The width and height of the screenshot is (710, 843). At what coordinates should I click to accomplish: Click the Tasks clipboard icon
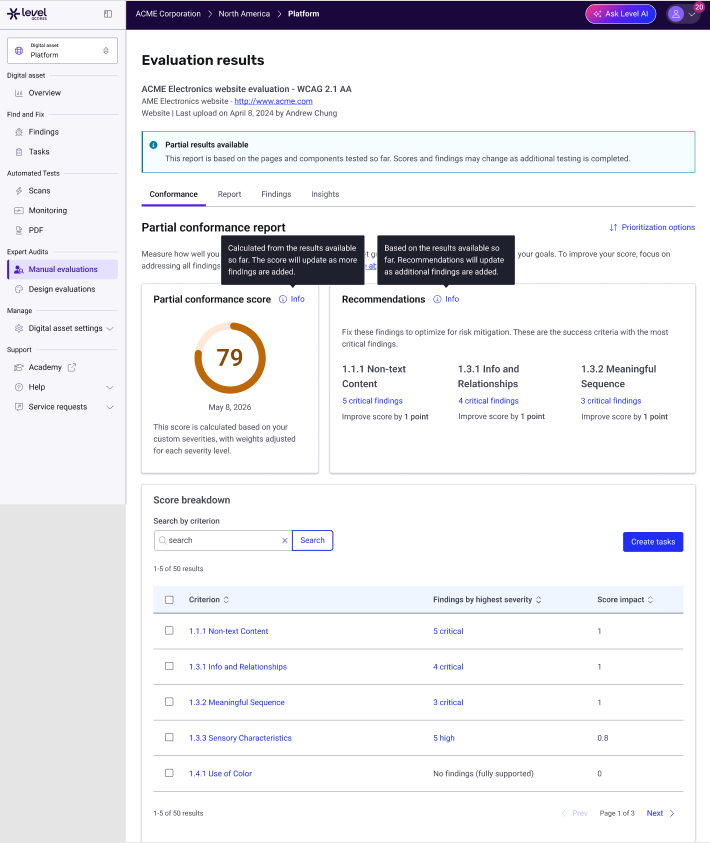[19, 152]
